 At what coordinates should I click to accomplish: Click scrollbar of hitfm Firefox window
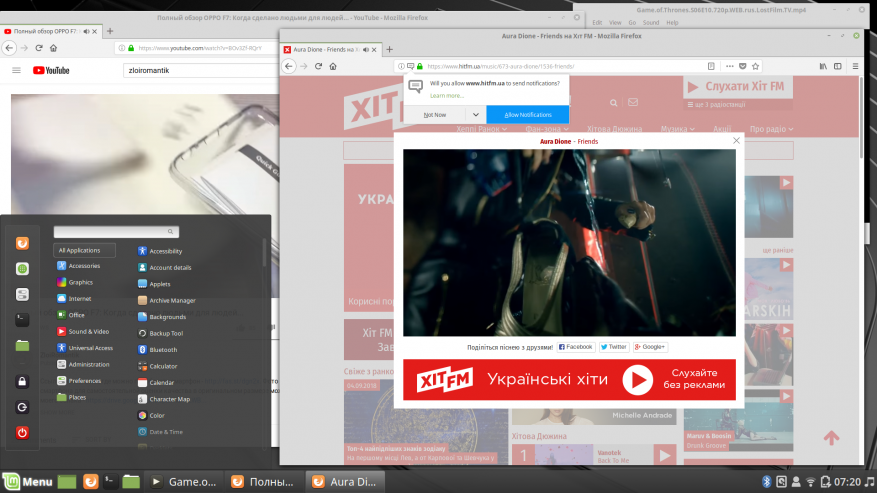[862, 118]
